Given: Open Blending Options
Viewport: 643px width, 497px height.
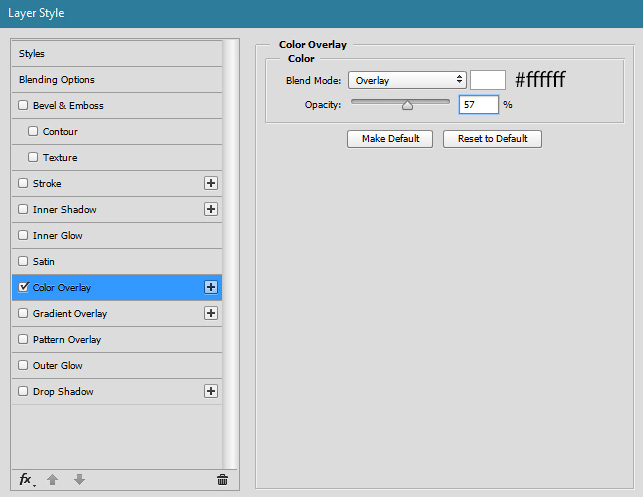Looking at the screenshot, I should pyautogui.click(x=117, y=80).
